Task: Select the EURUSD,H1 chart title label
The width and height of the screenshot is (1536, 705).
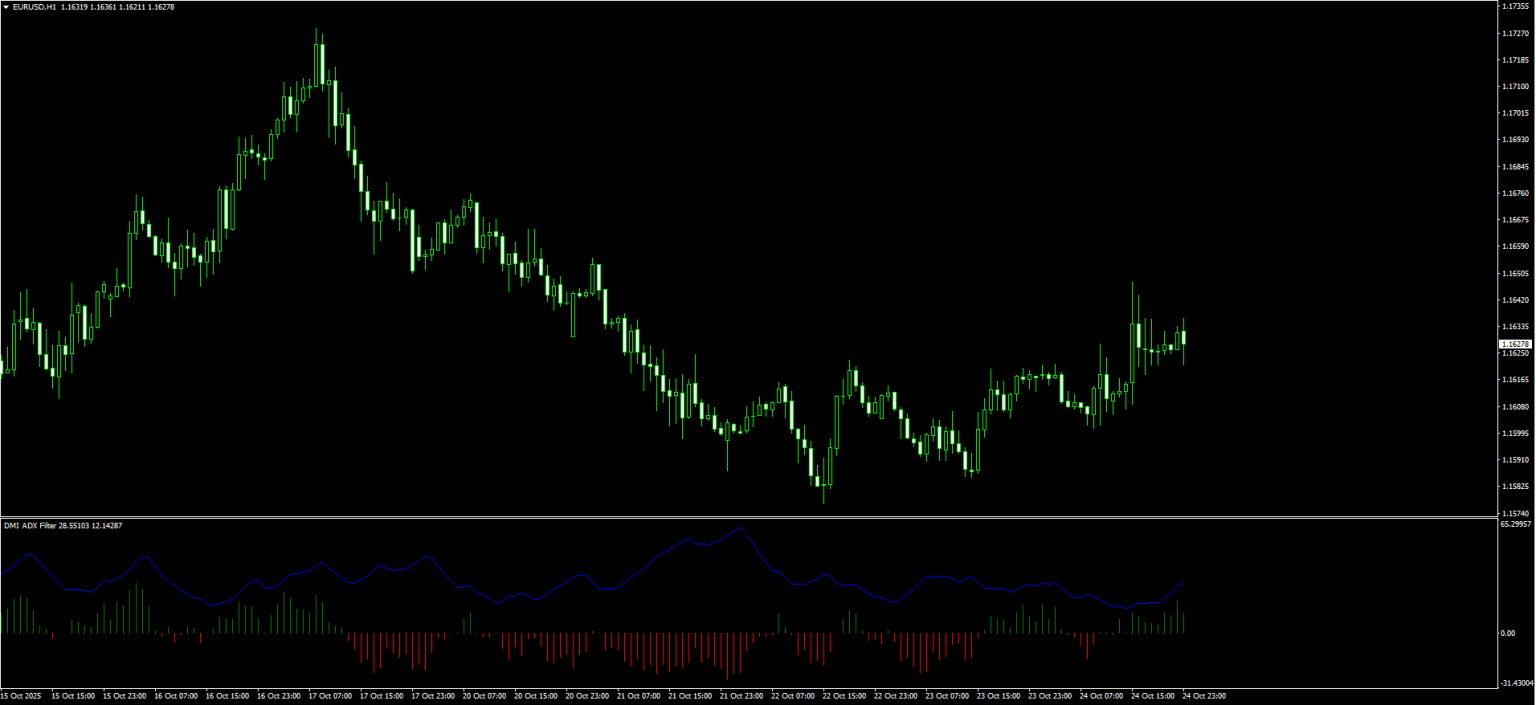Action: coord(37,5)
